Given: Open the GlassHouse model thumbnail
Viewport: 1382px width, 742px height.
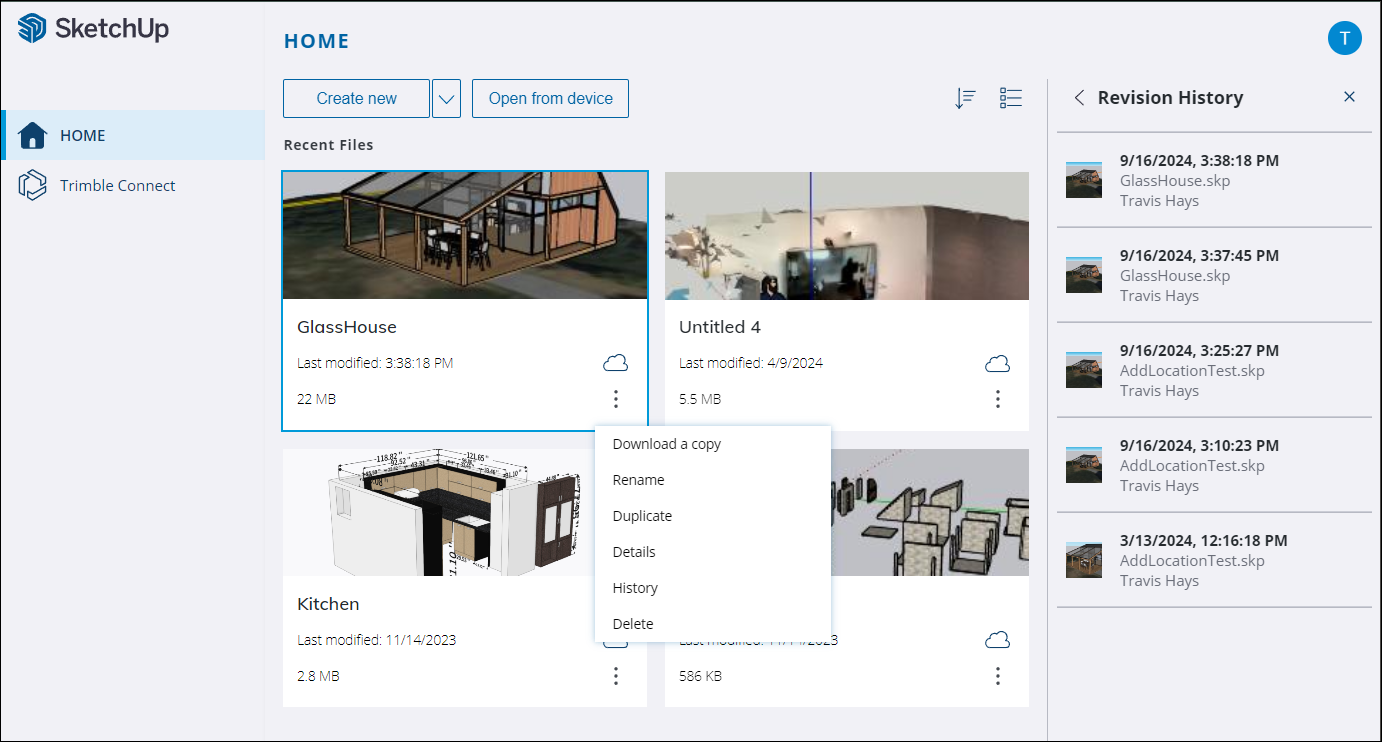Looking at the screenshot, I should coord(465,236).
